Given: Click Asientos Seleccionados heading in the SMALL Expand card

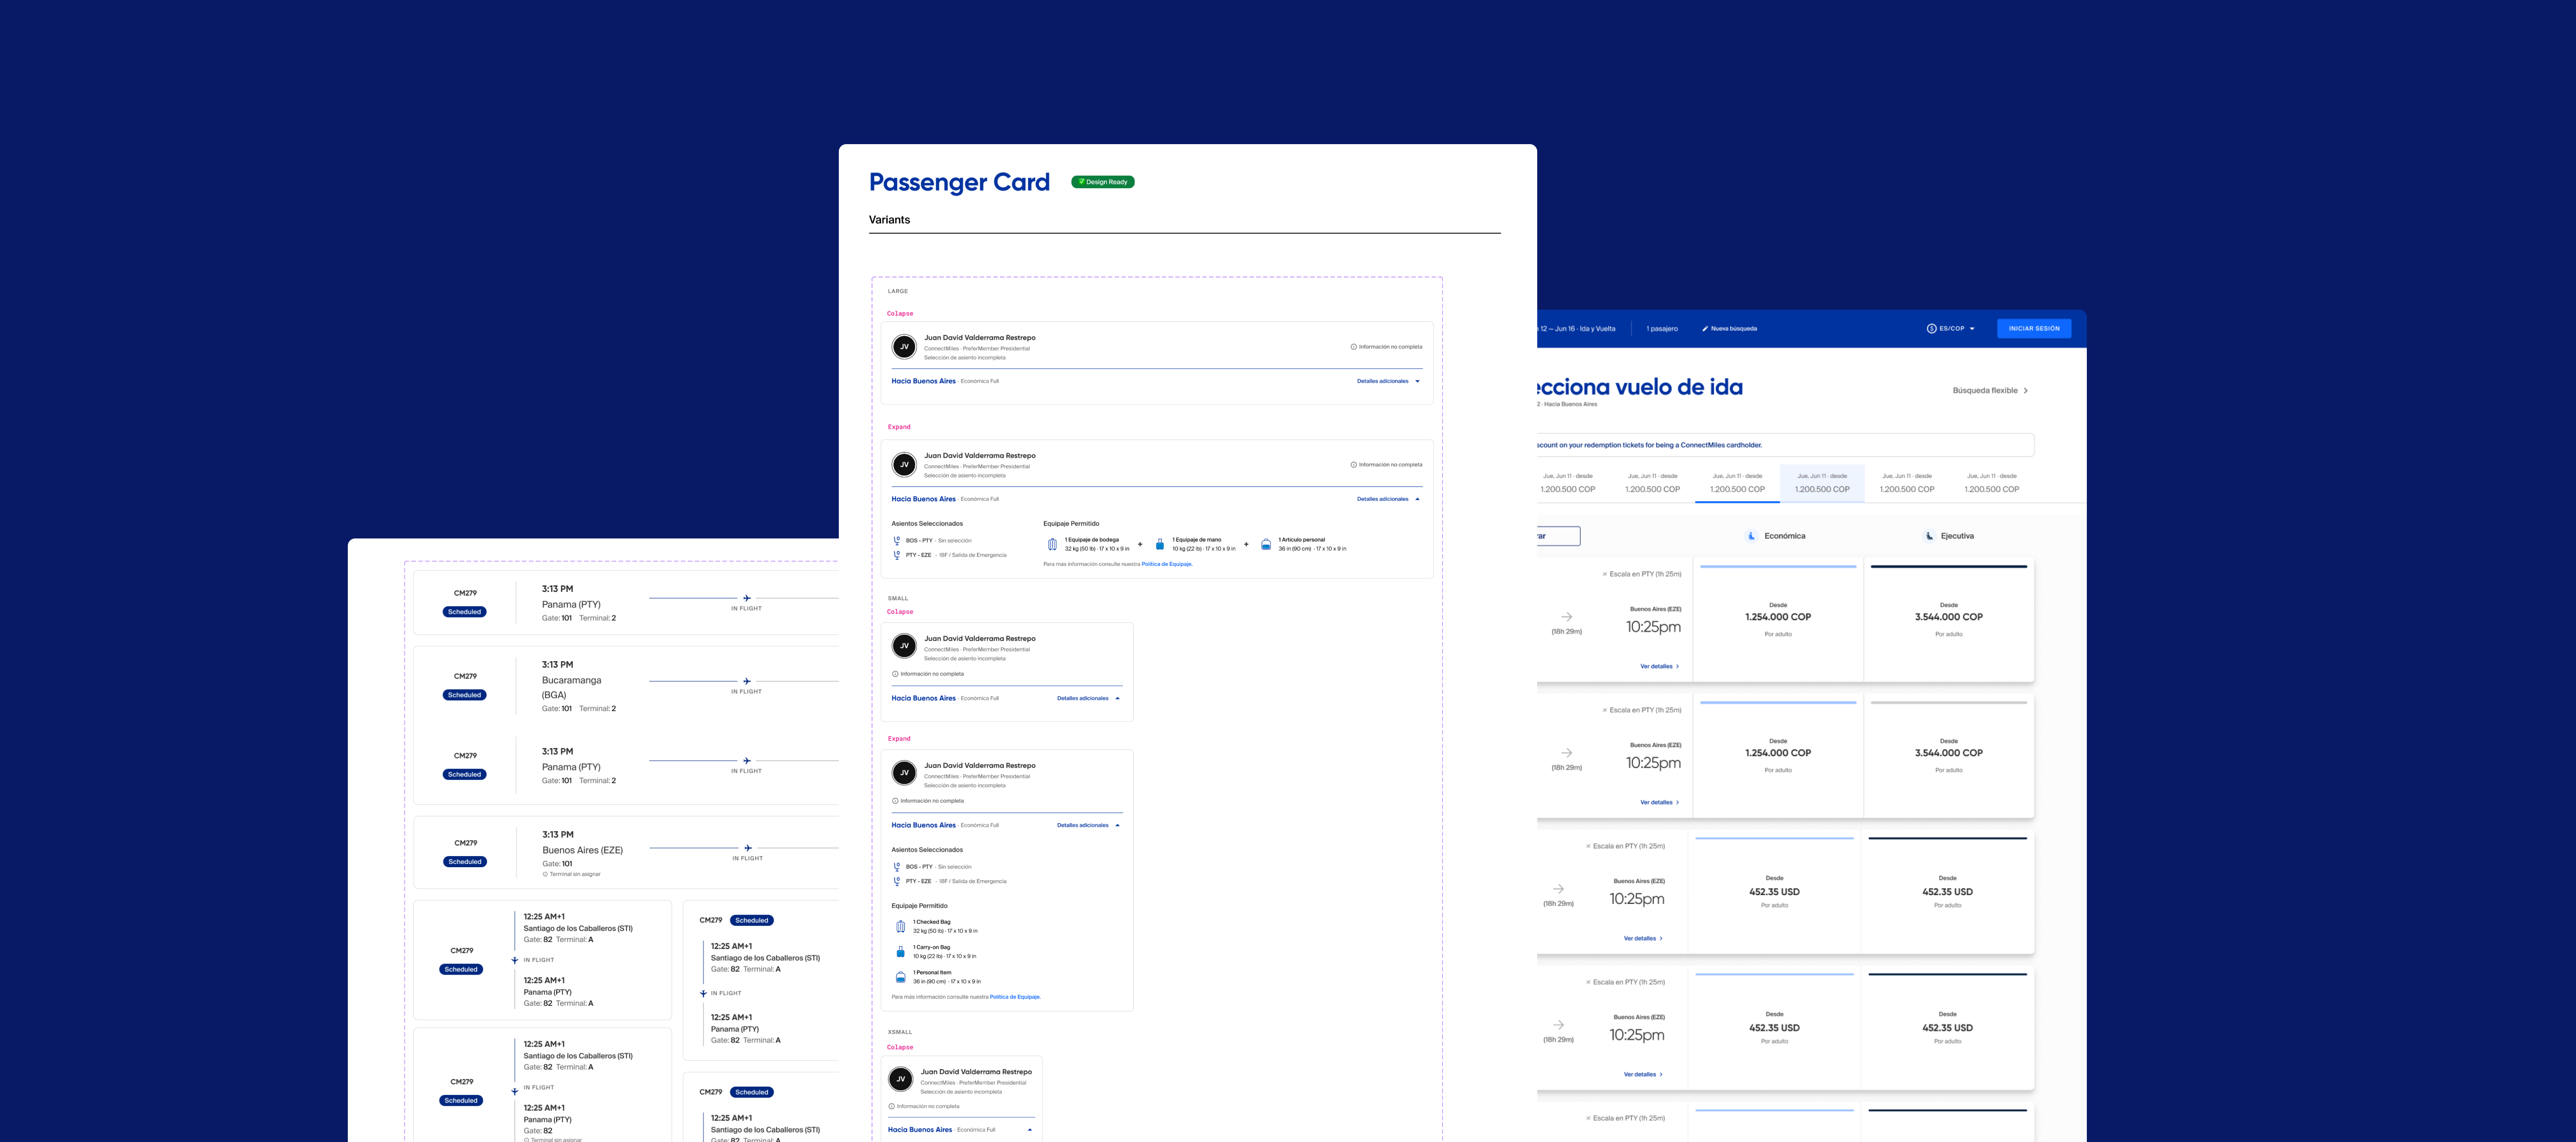Looking at the screenshot, I should click(x=927, y=850).
